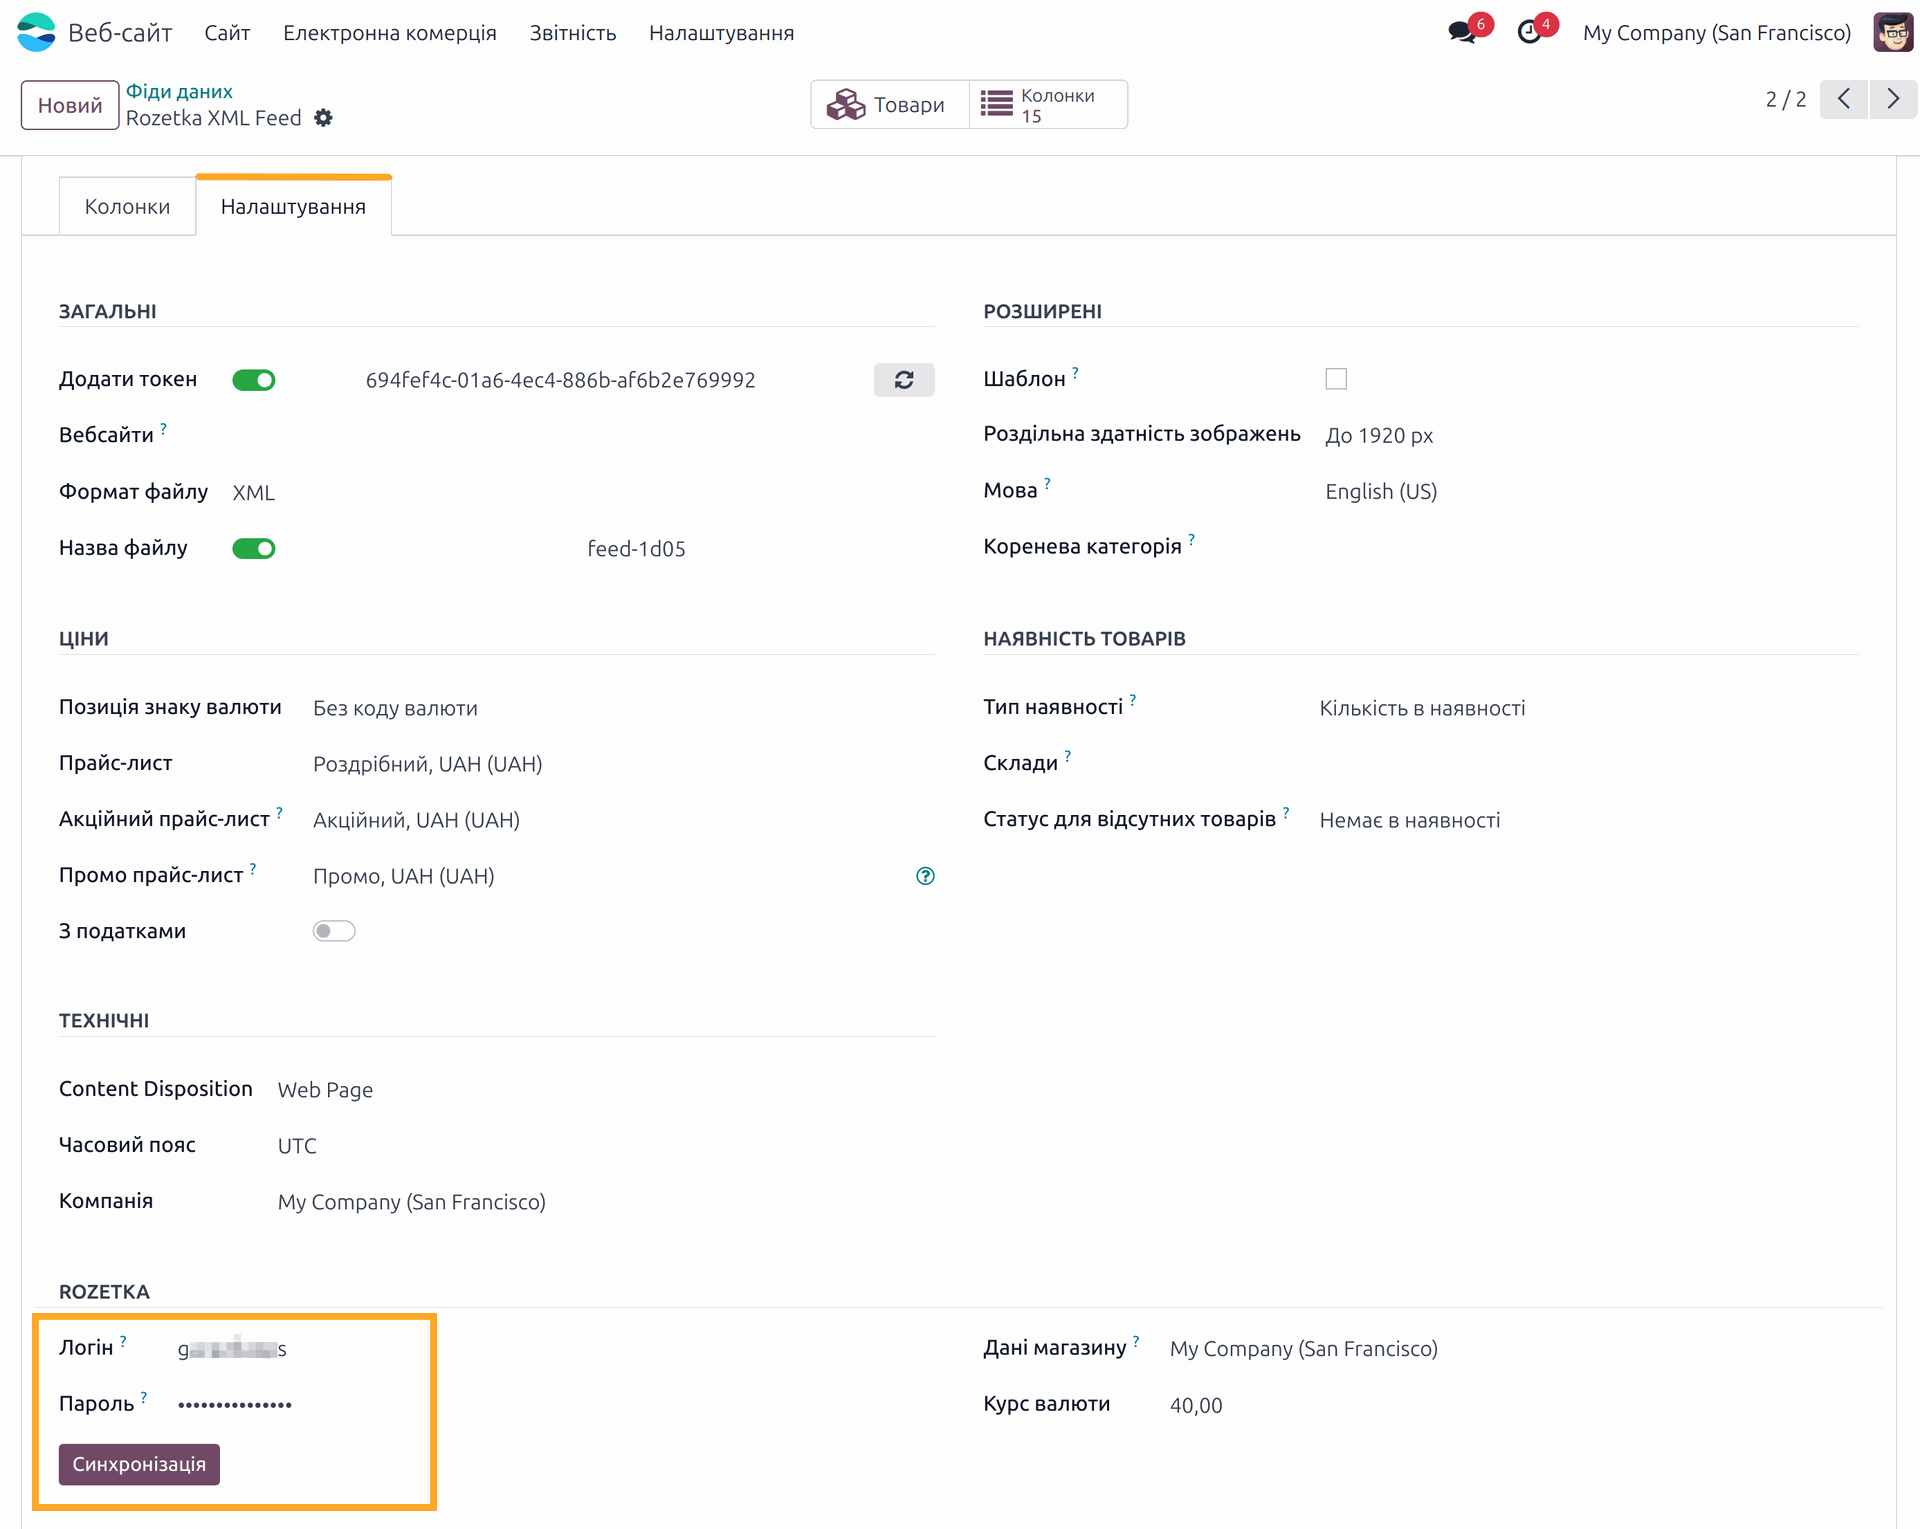Screen dimensions: 1920x1529
Task: Open the conversations chat icon
Action: tap(1463, 32)
